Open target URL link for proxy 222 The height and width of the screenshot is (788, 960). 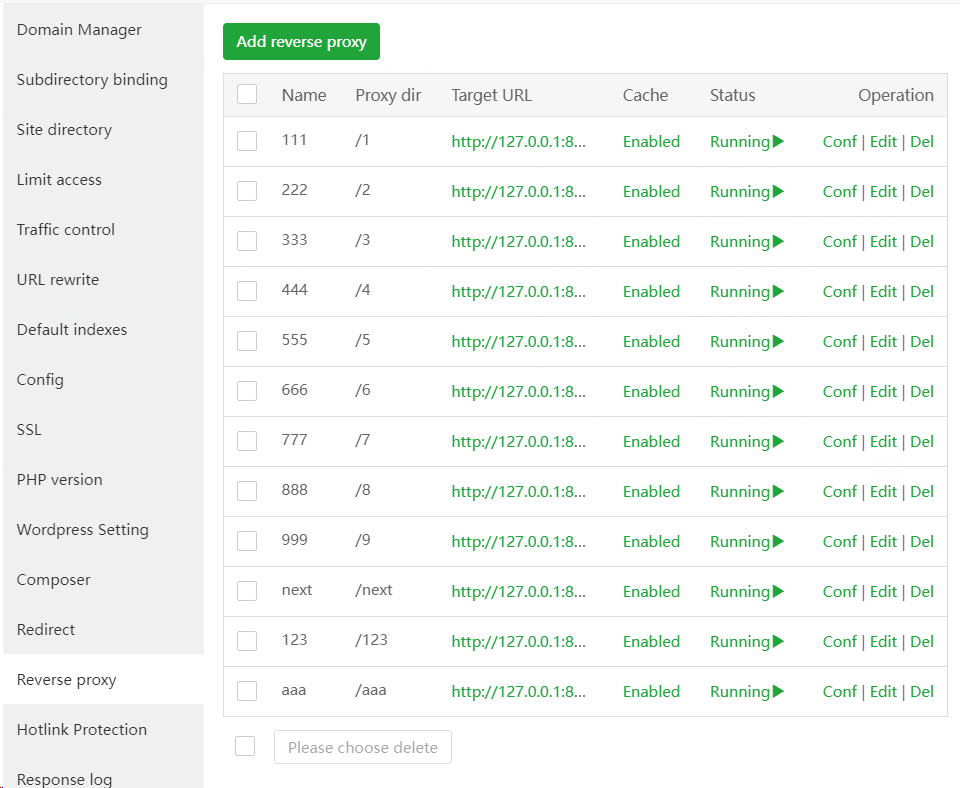pos(518,192)
